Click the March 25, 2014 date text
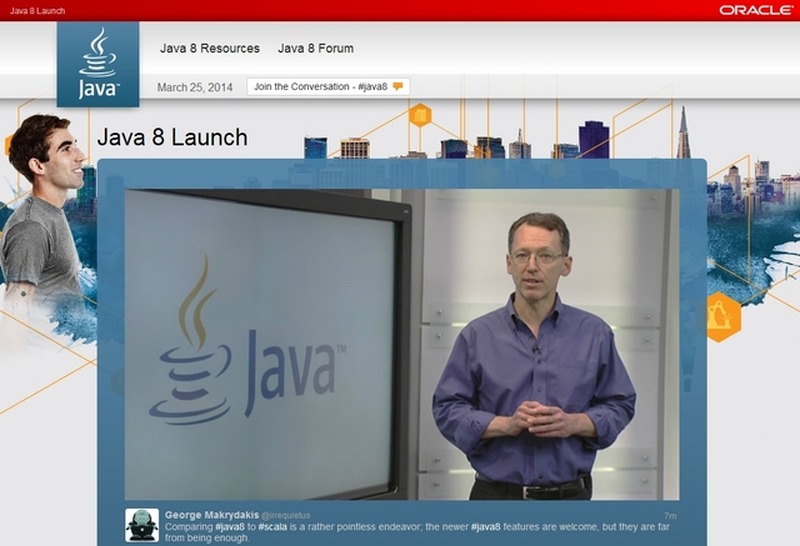The width and height of the screenshot is (800, 546). (195, 87)
